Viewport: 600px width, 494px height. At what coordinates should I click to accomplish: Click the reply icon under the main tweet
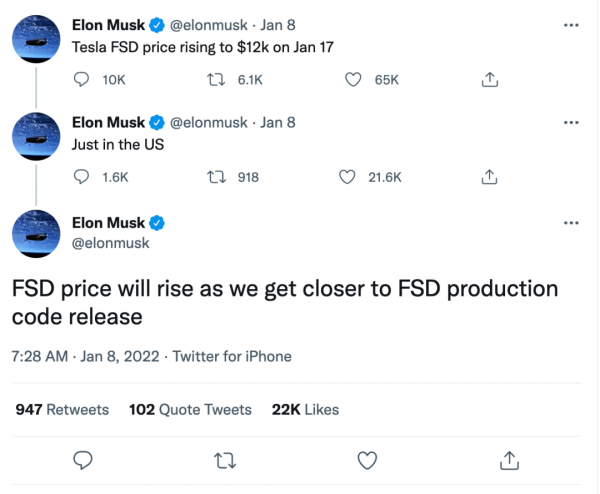(84, 460)
